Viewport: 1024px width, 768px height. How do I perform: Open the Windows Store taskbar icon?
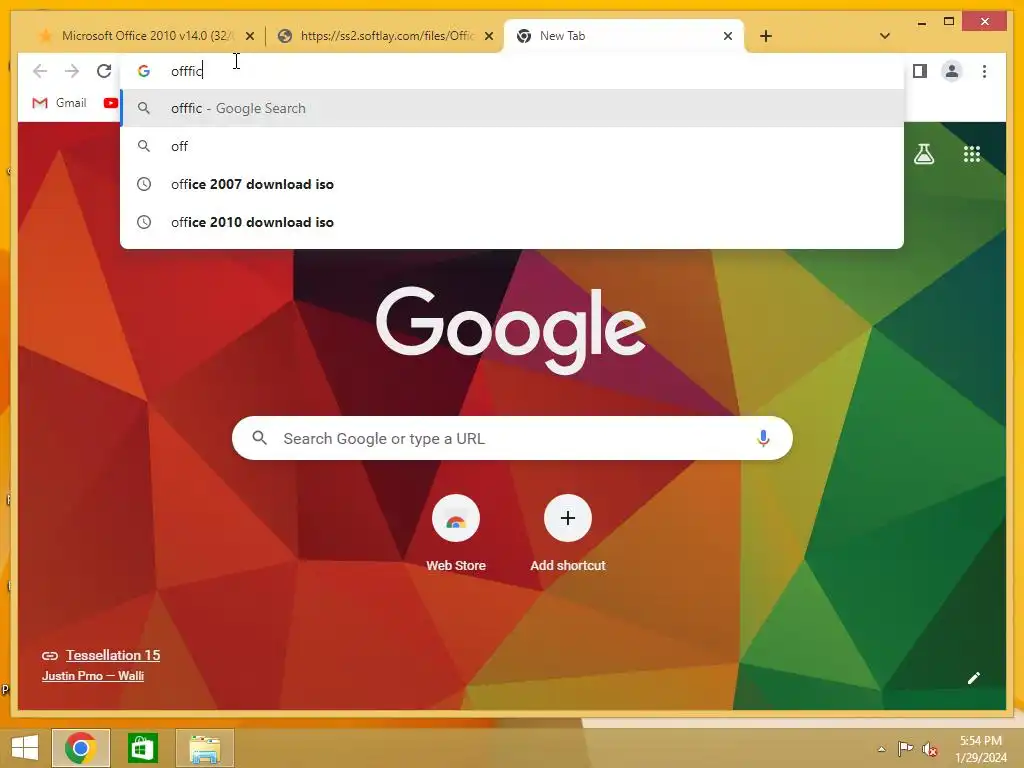click(x=142, y=748)
